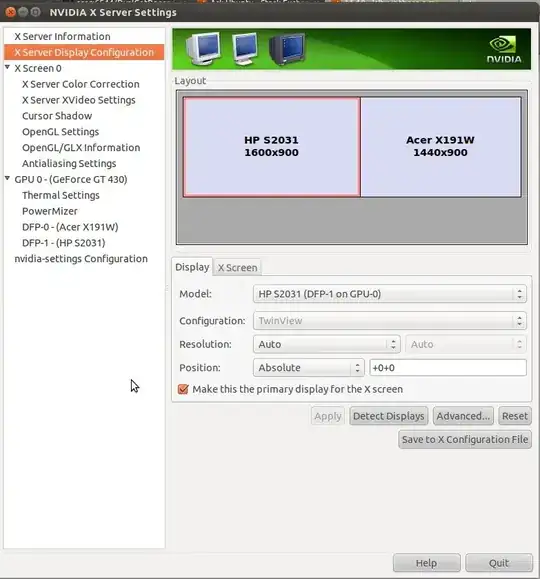This screenshot has width=540, height=579.
Task: Collapse the X Screen 0 tree node
Action: 7,67
